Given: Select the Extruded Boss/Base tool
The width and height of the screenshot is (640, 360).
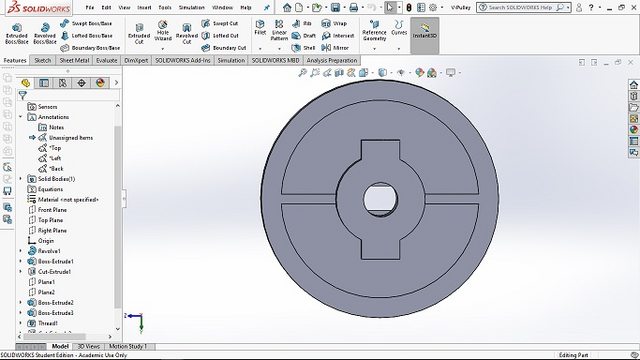Looking at the screenshot, I should (x=17, y=33).
